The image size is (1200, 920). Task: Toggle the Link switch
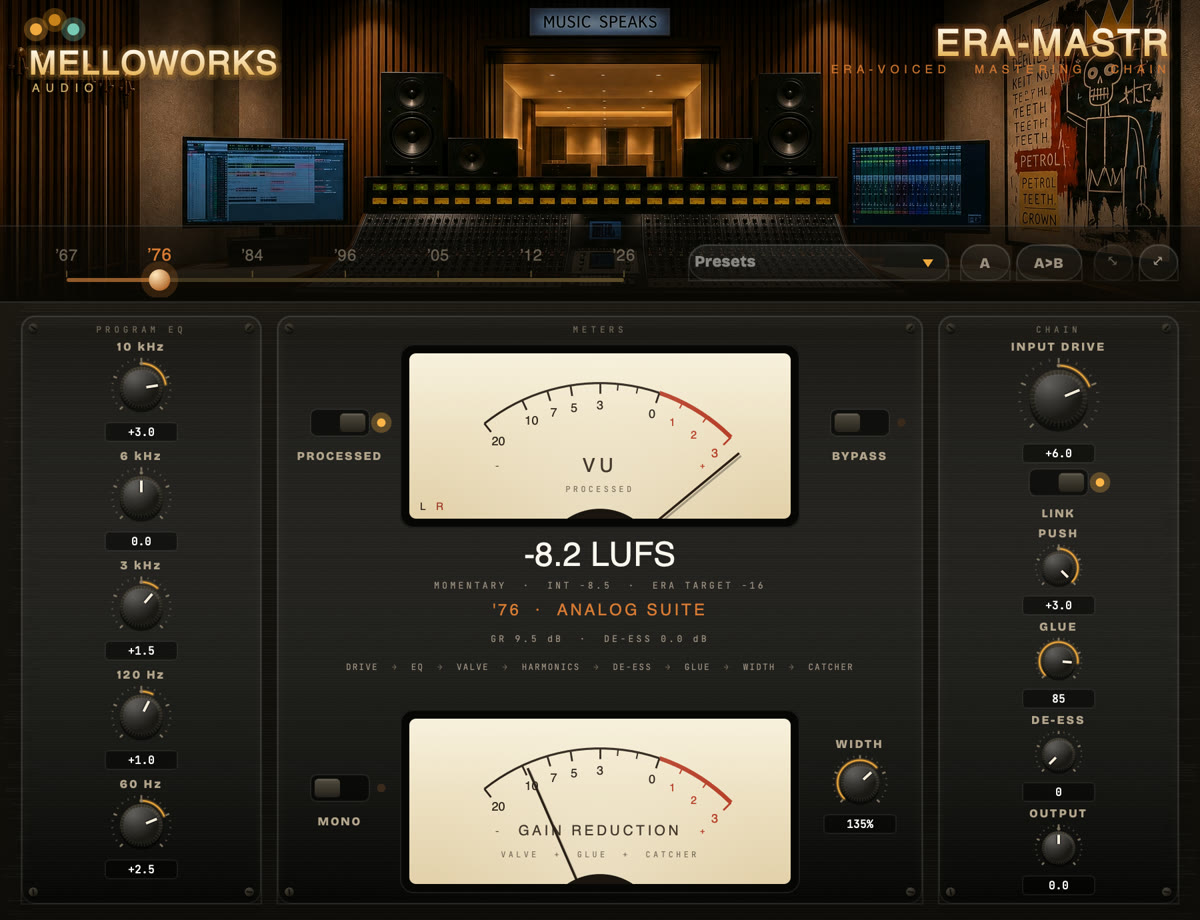1058,483
